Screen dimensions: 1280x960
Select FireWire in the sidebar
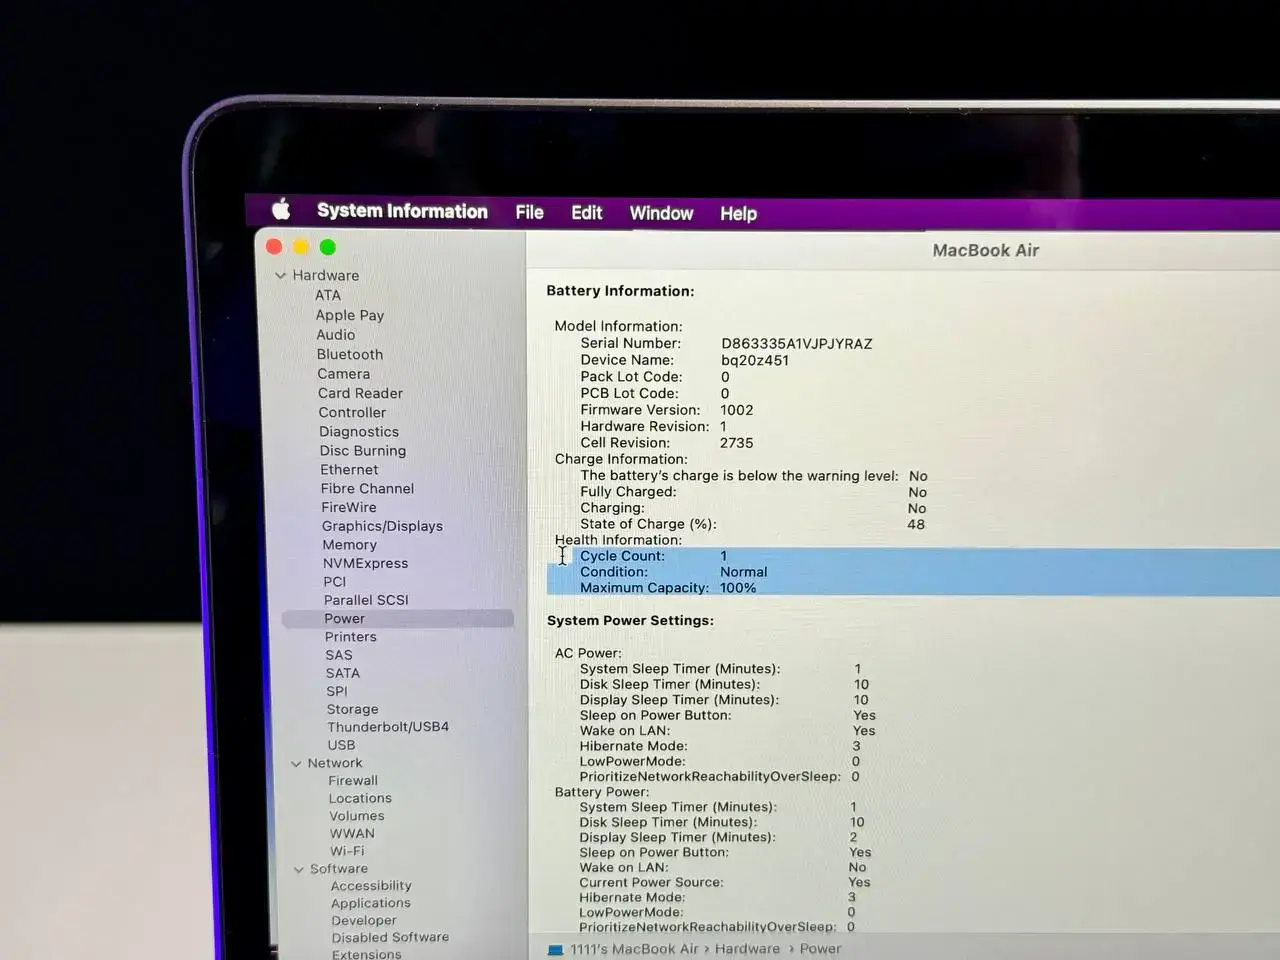pyautogui.click(x=349, y=507)
